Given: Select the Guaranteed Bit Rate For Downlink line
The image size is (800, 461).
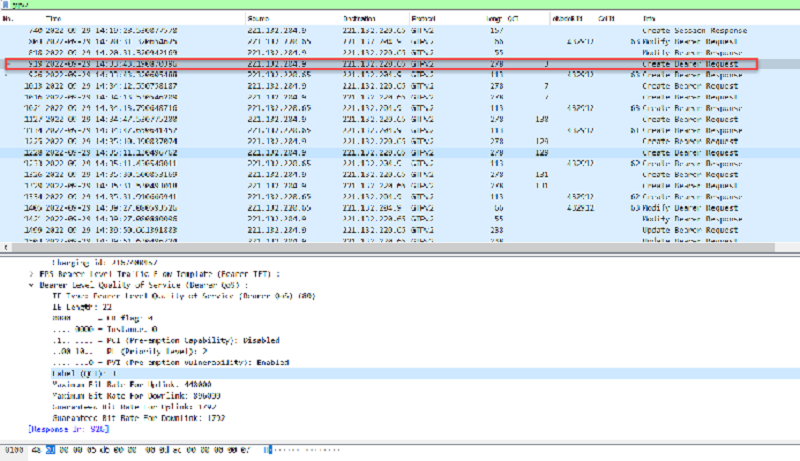Looking at the screenshot, I should point(138,418).
